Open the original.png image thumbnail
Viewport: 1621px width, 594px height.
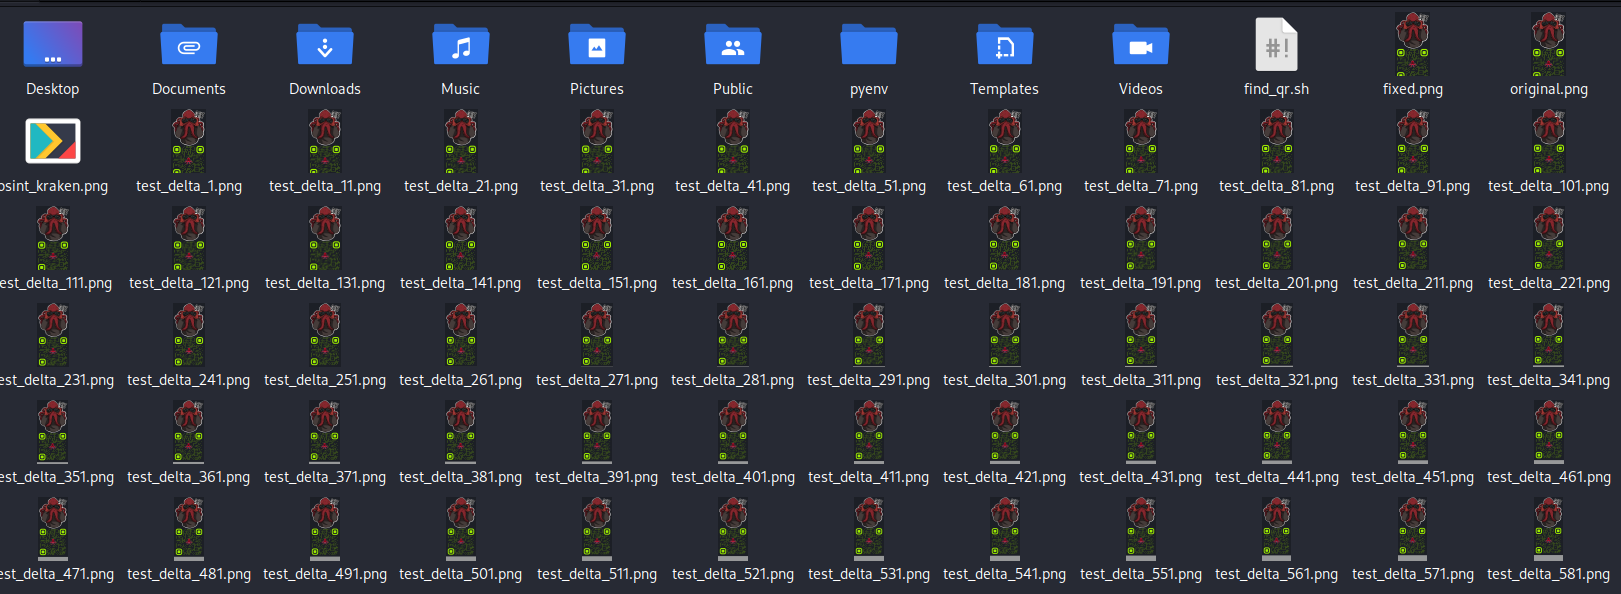[1549, 45]
